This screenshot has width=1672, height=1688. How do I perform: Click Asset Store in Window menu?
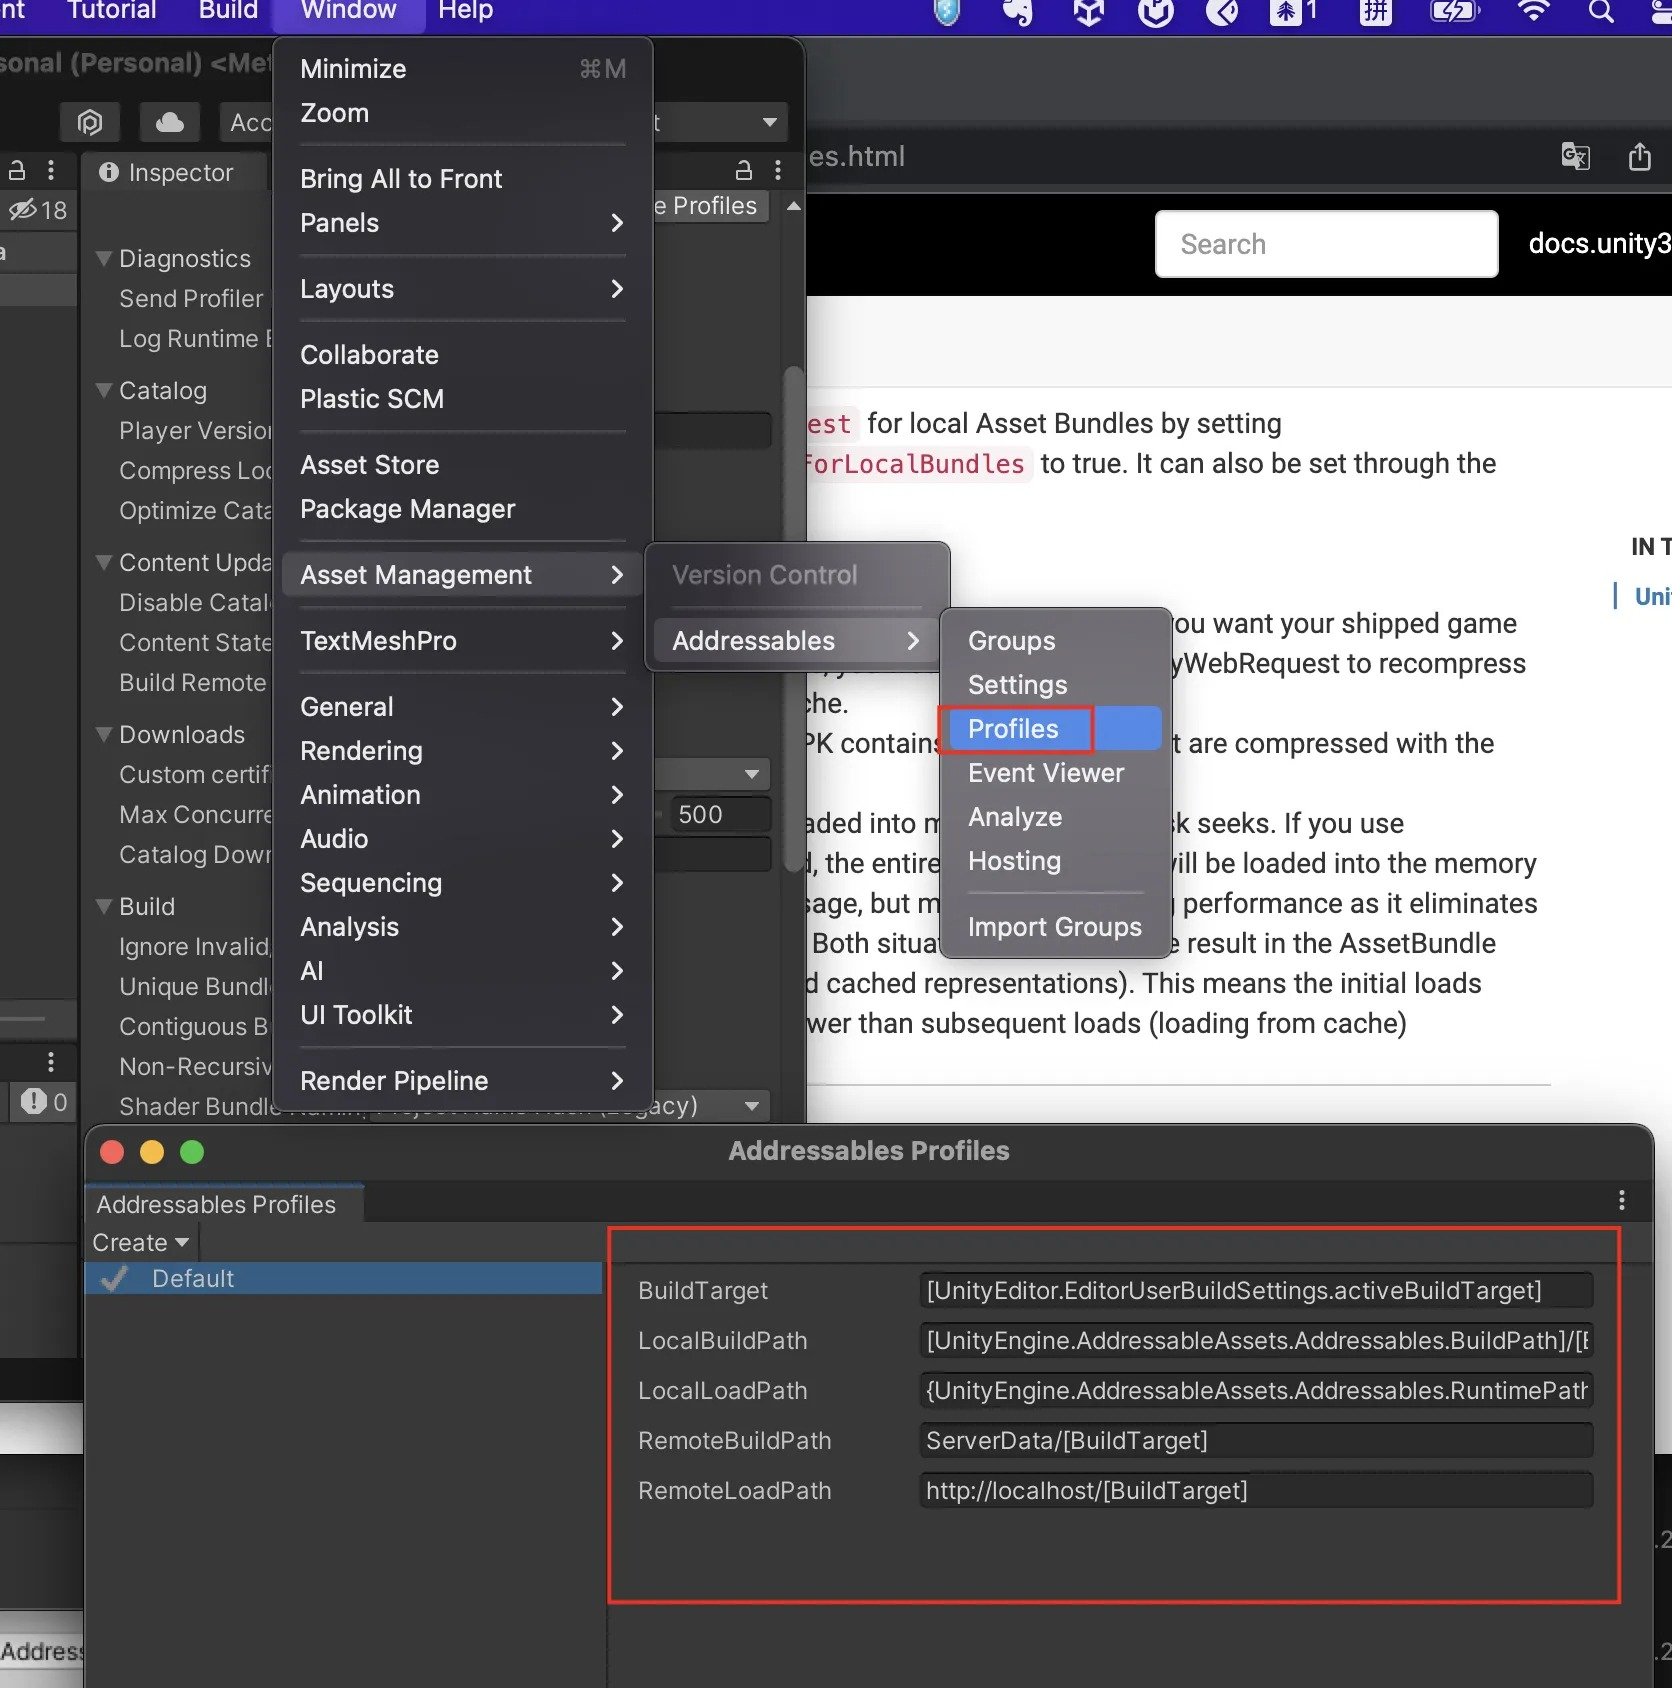point(463,465)
